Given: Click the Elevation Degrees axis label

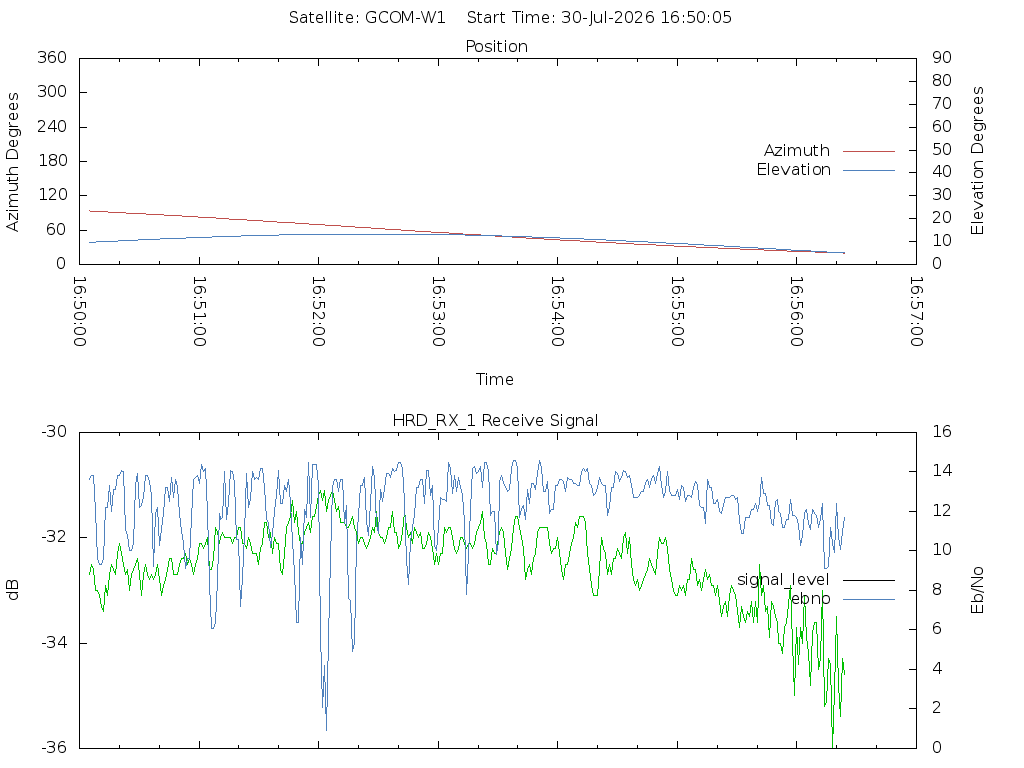Looking at the screenshot, I should point(977,161).
